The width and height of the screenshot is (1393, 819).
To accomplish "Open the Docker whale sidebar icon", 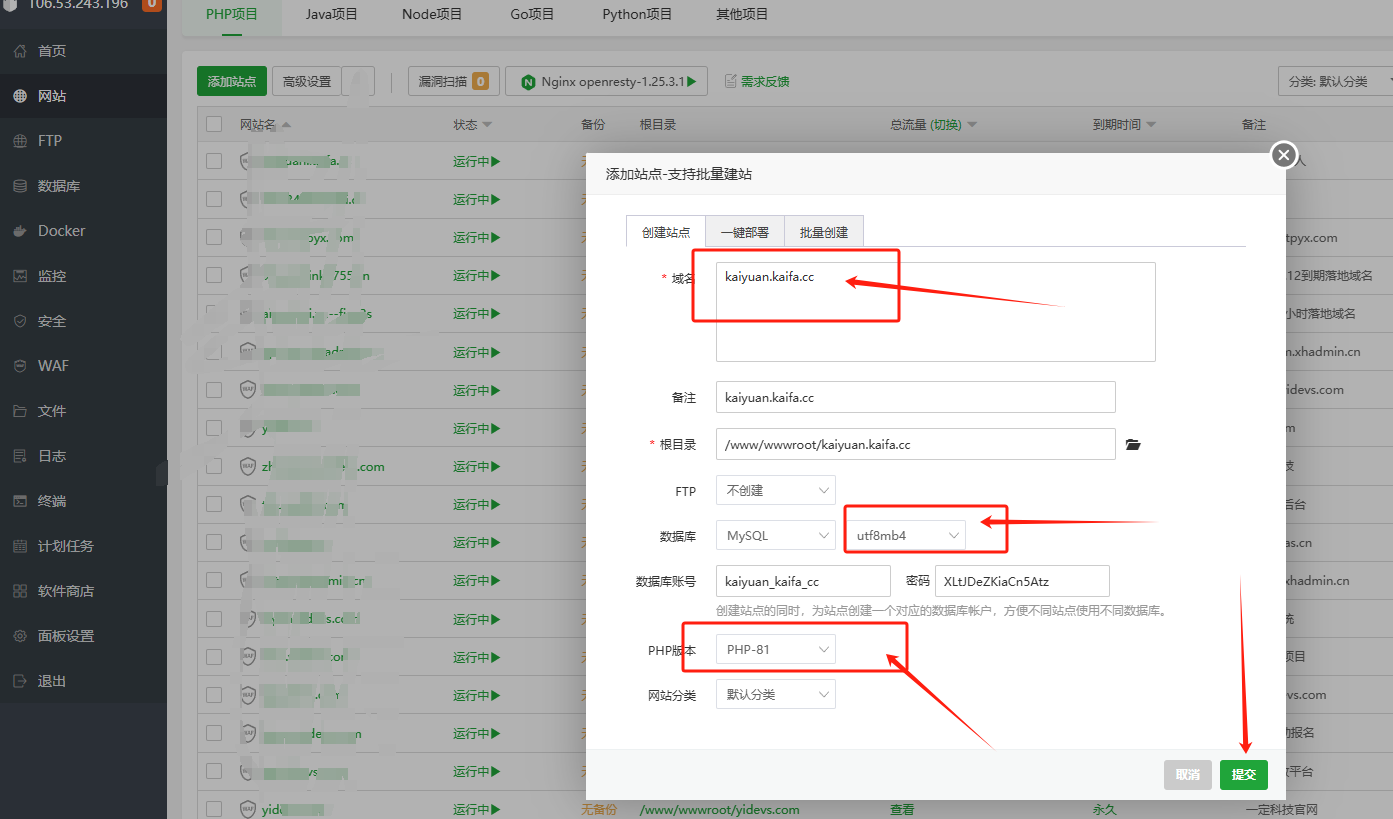I will point(20,231).
